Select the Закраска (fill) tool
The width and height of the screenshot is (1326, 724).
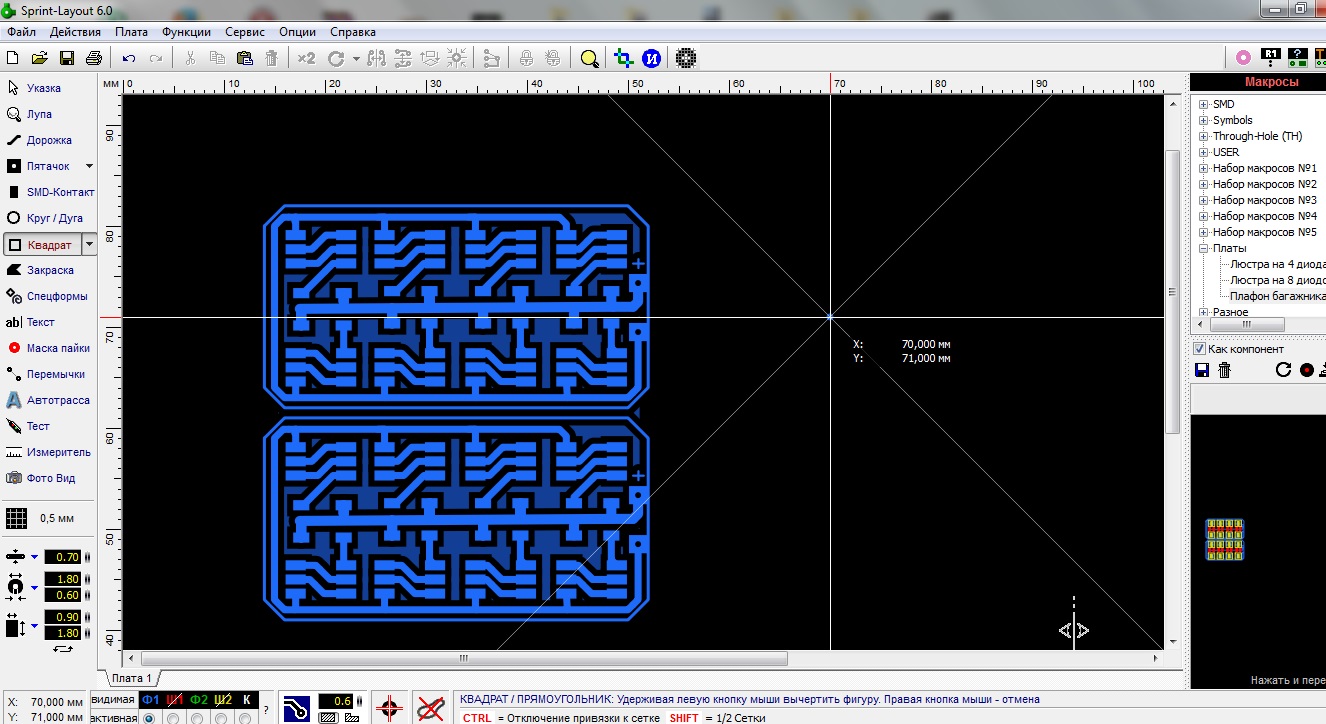[x=48, y=270]
